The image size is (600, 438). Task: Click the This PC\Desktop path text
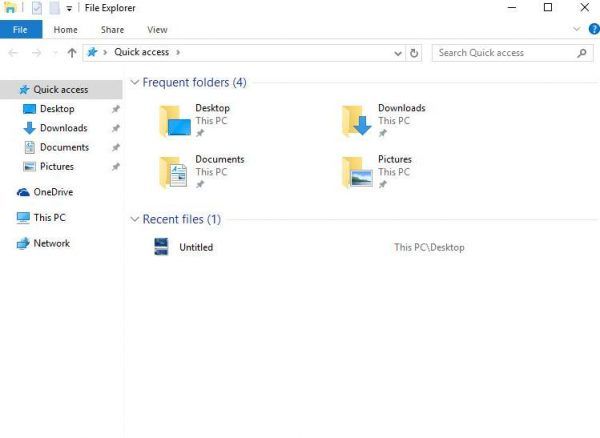coord(429,247)
